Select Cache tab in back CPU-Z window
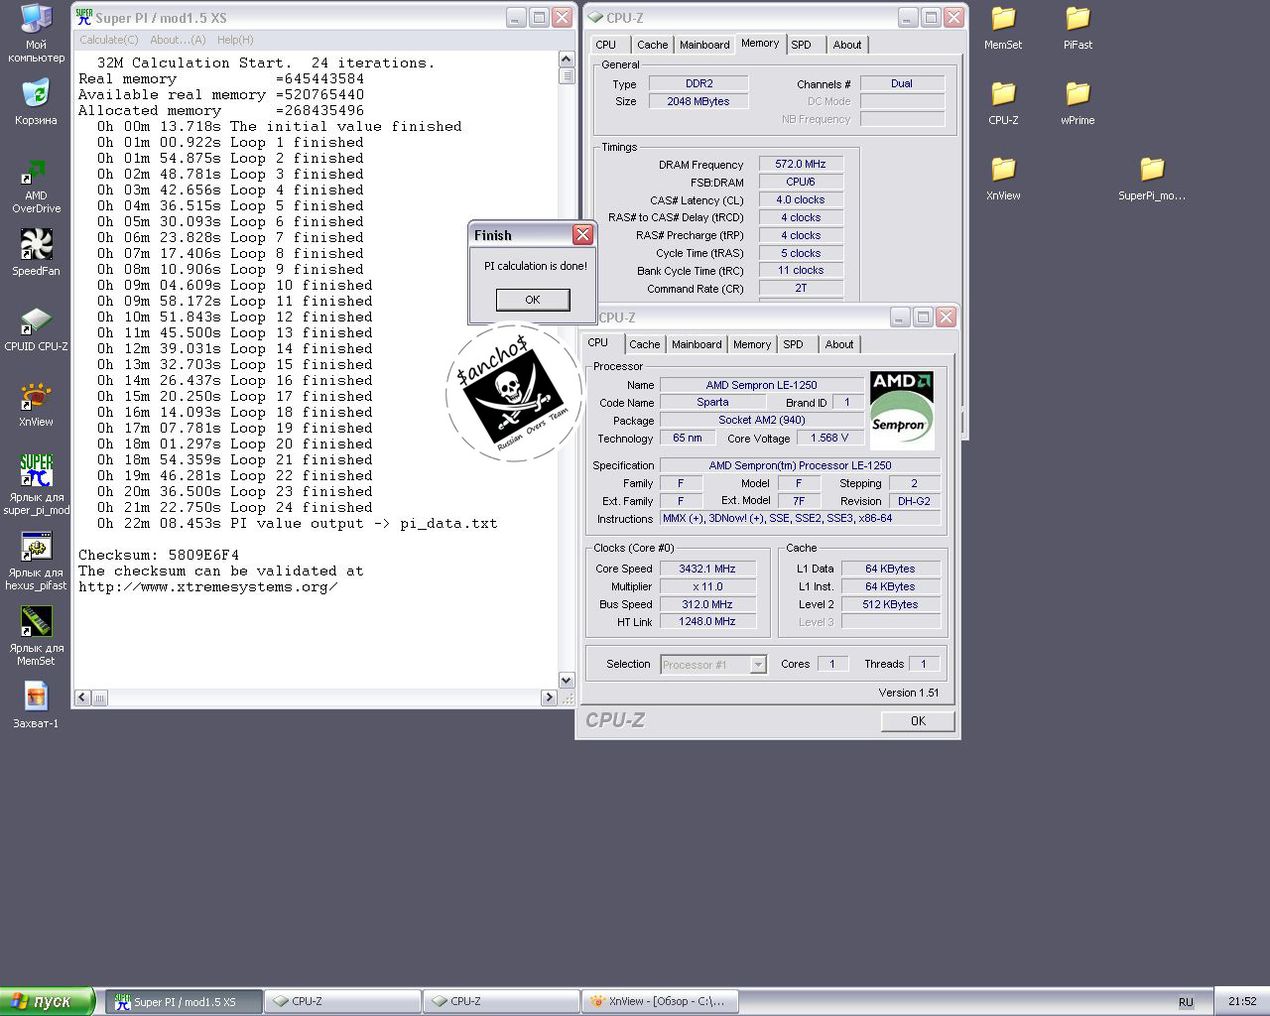The height and width of the screenshot is (1016, 1270). 652,45
